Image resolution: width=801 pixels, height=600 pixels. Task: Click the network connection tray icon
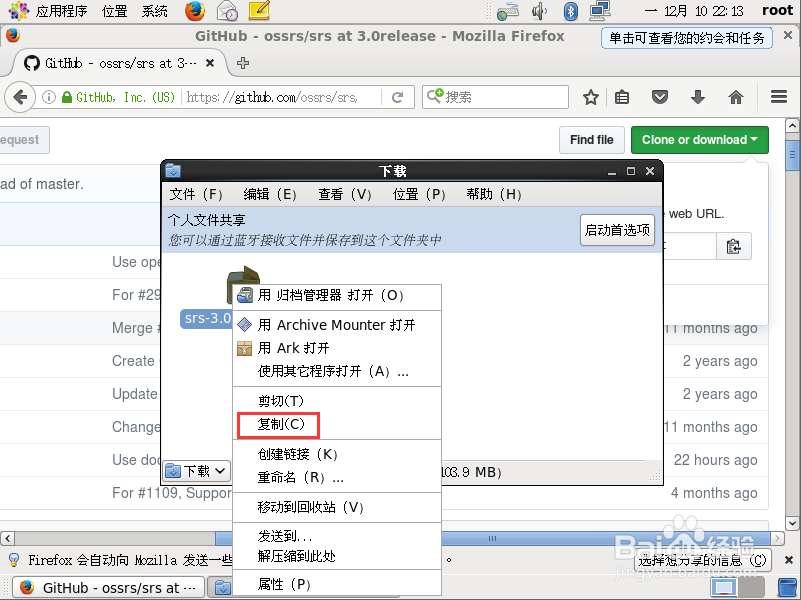tap(600, 11)
